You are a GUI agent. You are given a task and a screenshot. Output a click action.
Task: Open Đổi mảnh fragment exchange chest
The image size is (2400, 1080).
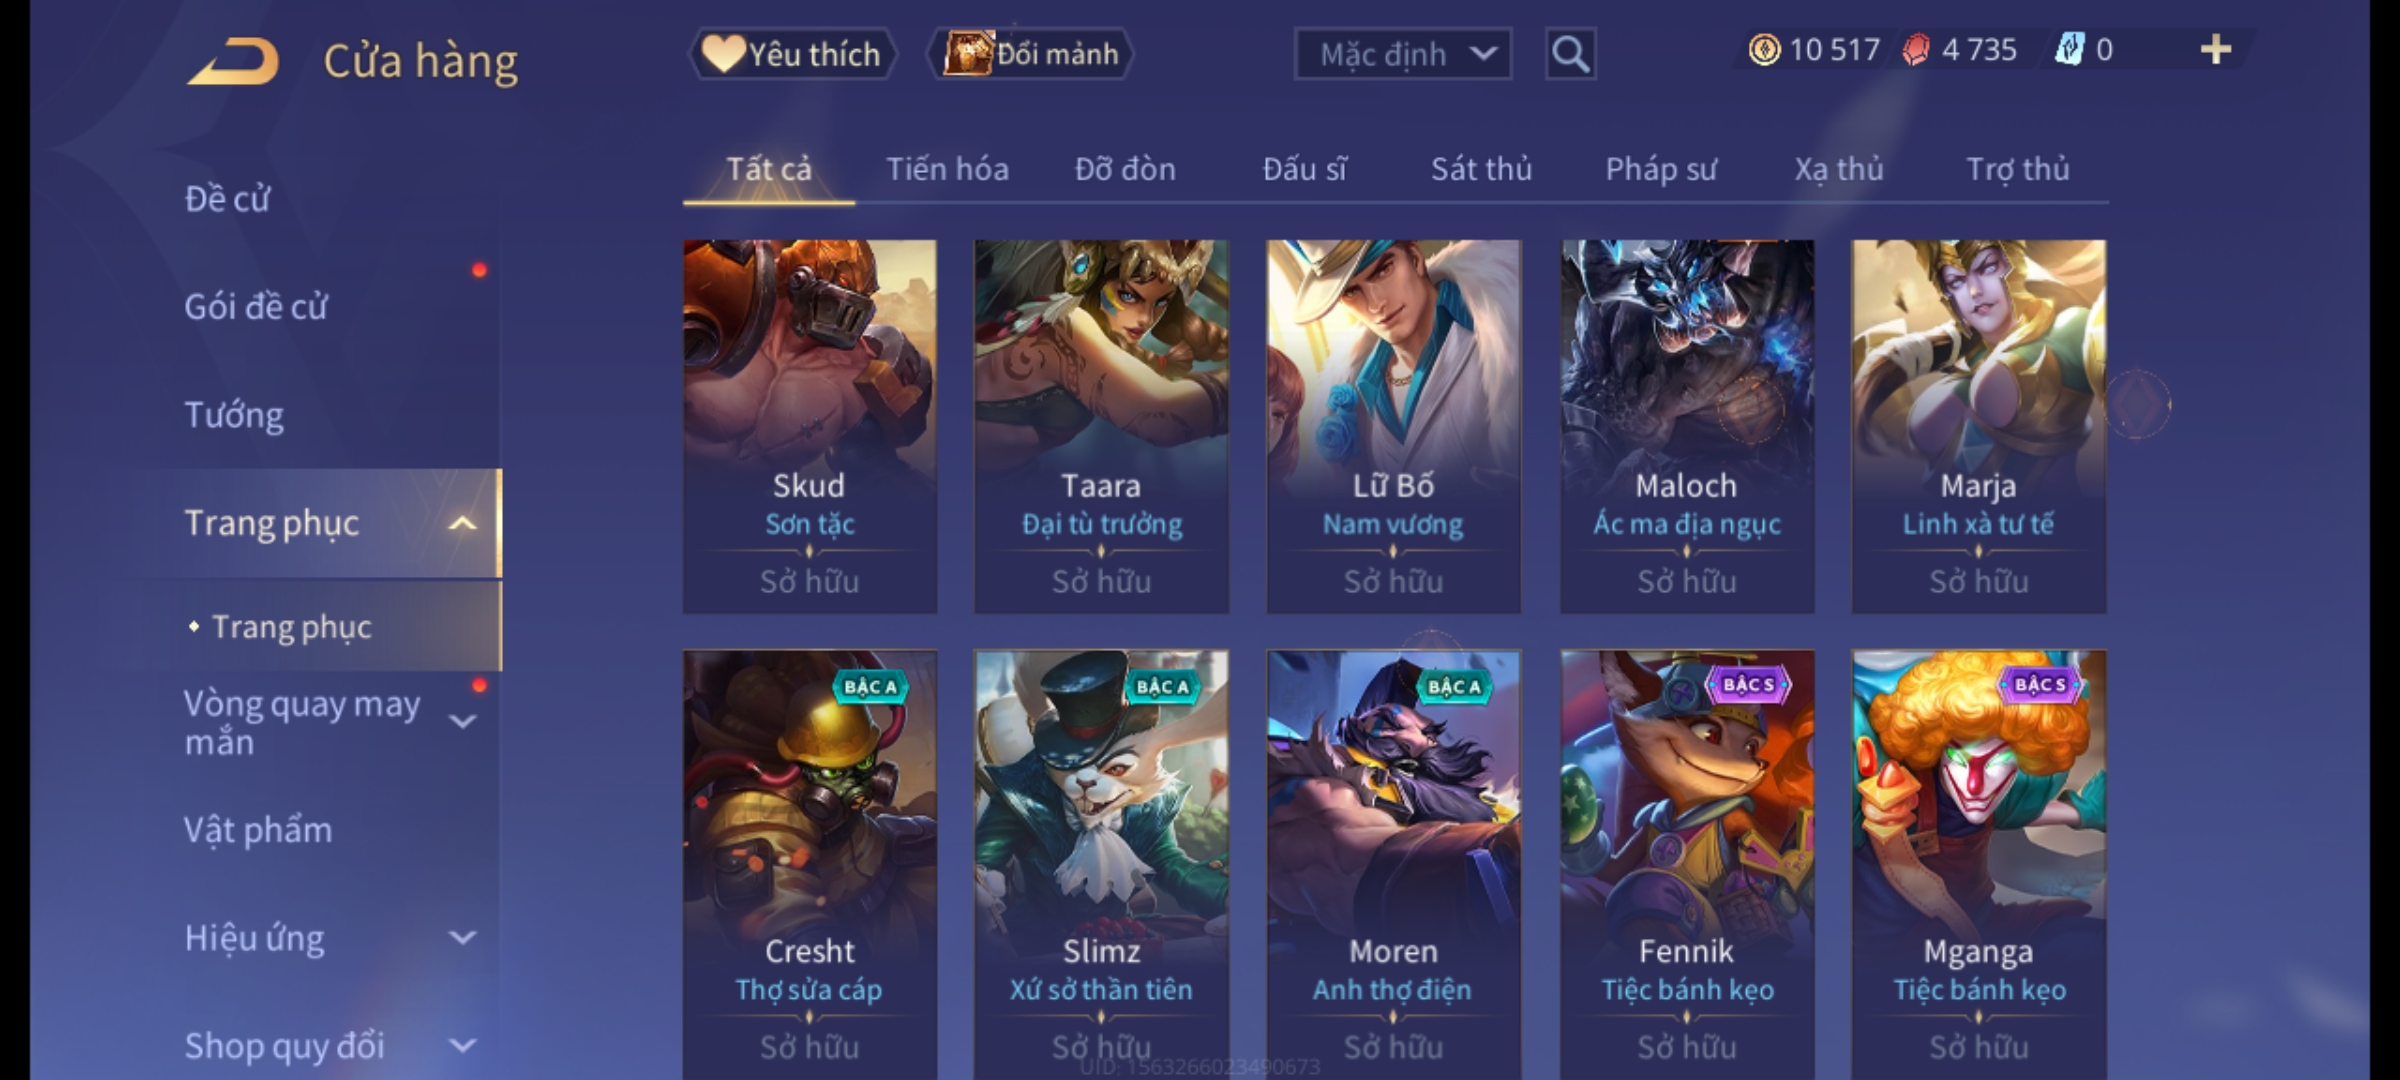pos(1031,54)
